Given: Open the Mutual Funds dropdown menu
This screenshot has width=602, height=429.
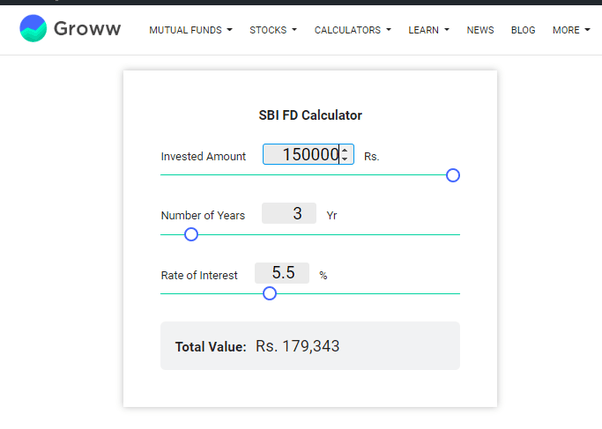Looking at the screenshot, I should pyautogui.click(x=191, y=30).
